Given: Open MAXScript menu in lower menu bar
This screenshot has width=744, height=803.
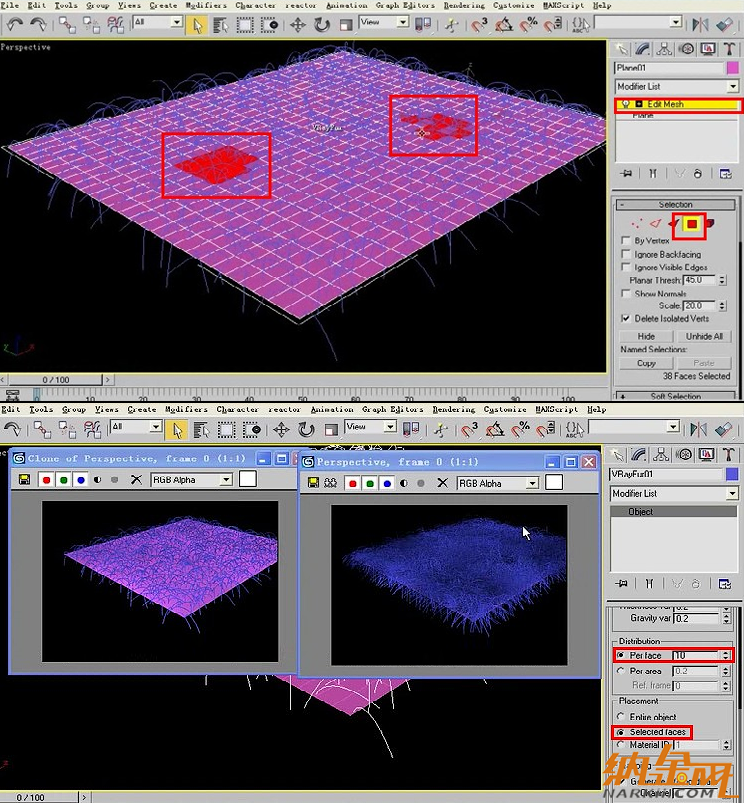Looking at the screenshot, I should 557,409.
